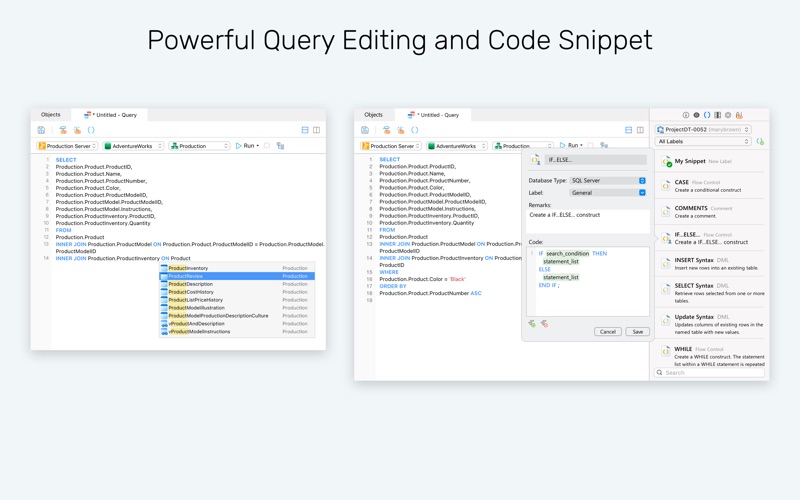Choose vProductAndDescription autocomplete suggestion

[x=237, y=323]
